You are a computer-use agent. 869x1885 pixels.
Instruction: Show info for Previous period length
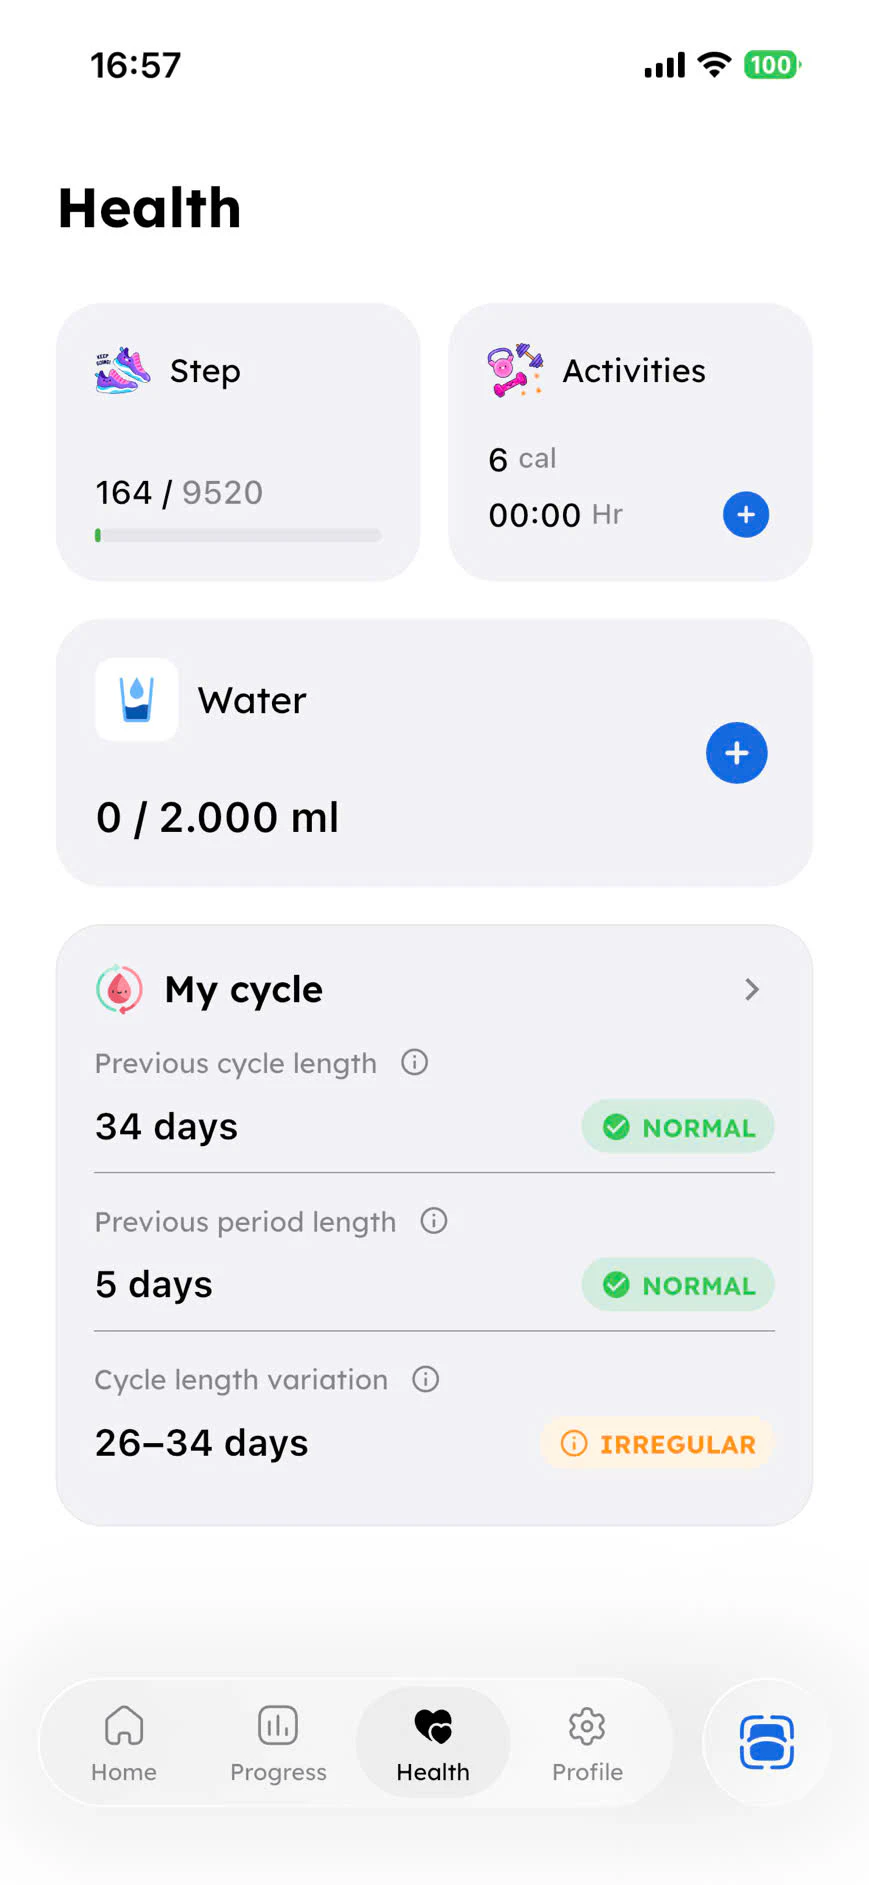[x=433, y=1220]
